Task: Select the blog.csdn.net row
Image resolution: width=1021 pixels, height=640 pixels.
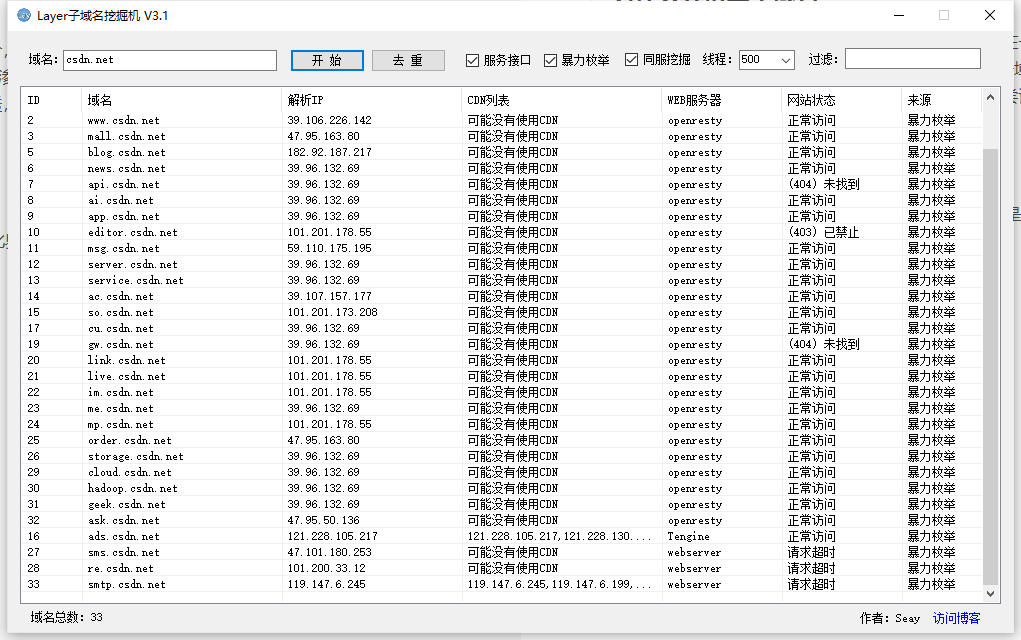Action: 501,152
